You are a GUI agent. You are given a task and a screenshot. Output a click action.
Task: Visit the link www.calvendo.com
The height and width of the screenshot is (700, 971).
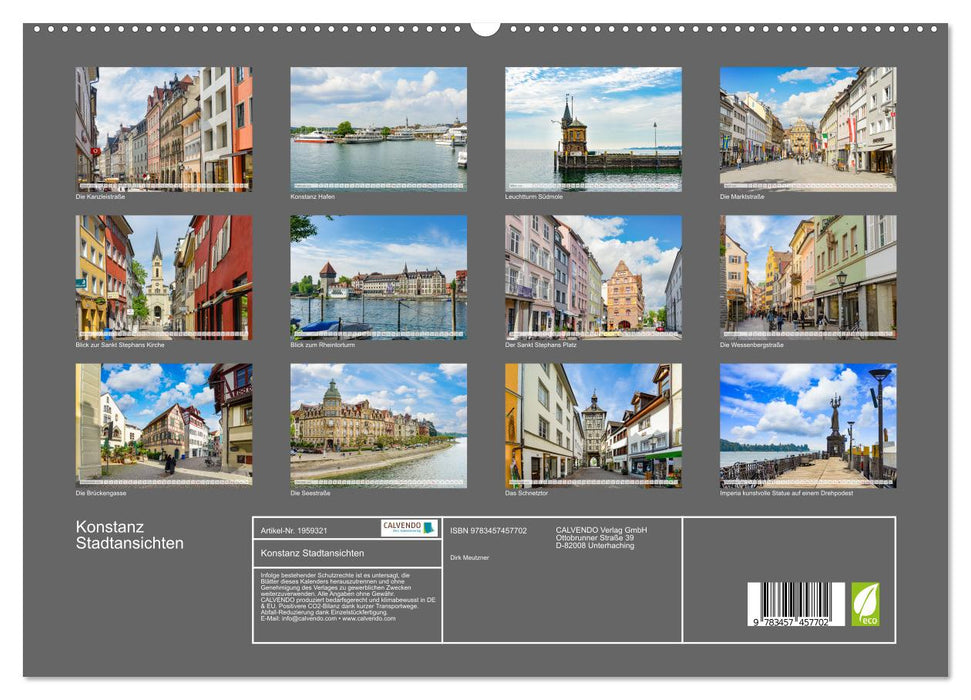point(369,620)
